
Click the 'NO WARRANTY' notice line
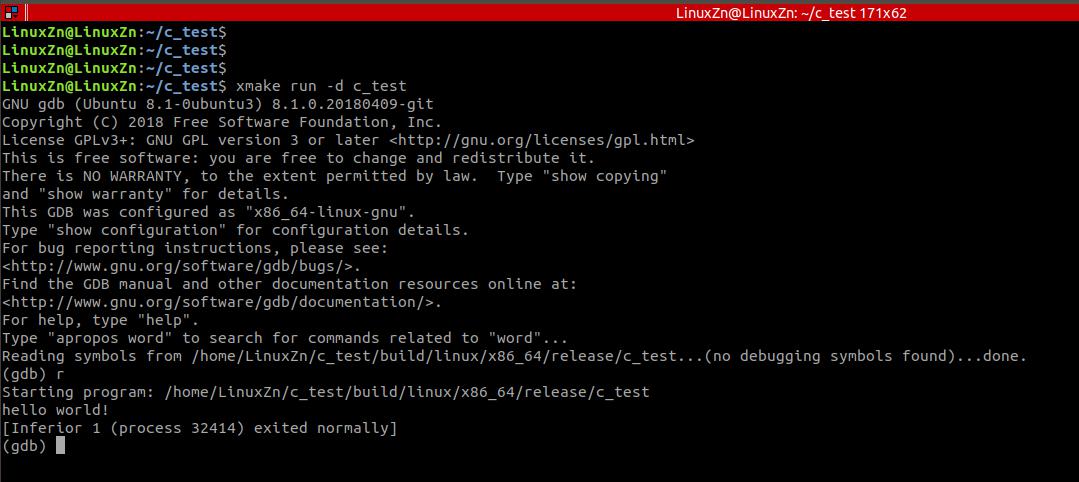(334, 176)
